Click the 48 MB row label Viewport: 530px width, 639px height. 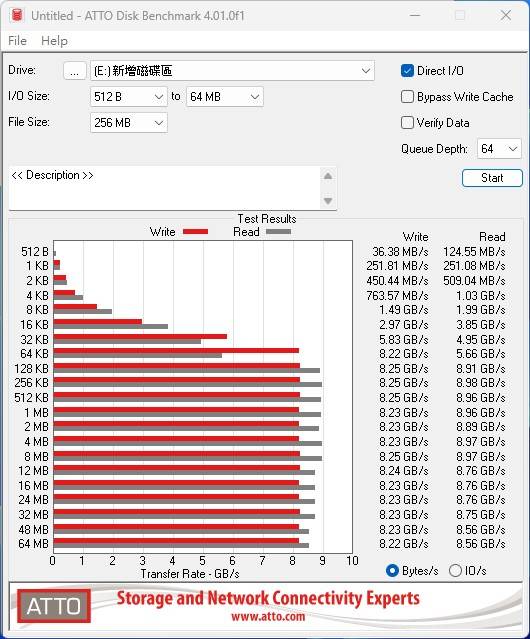point(33,529)
